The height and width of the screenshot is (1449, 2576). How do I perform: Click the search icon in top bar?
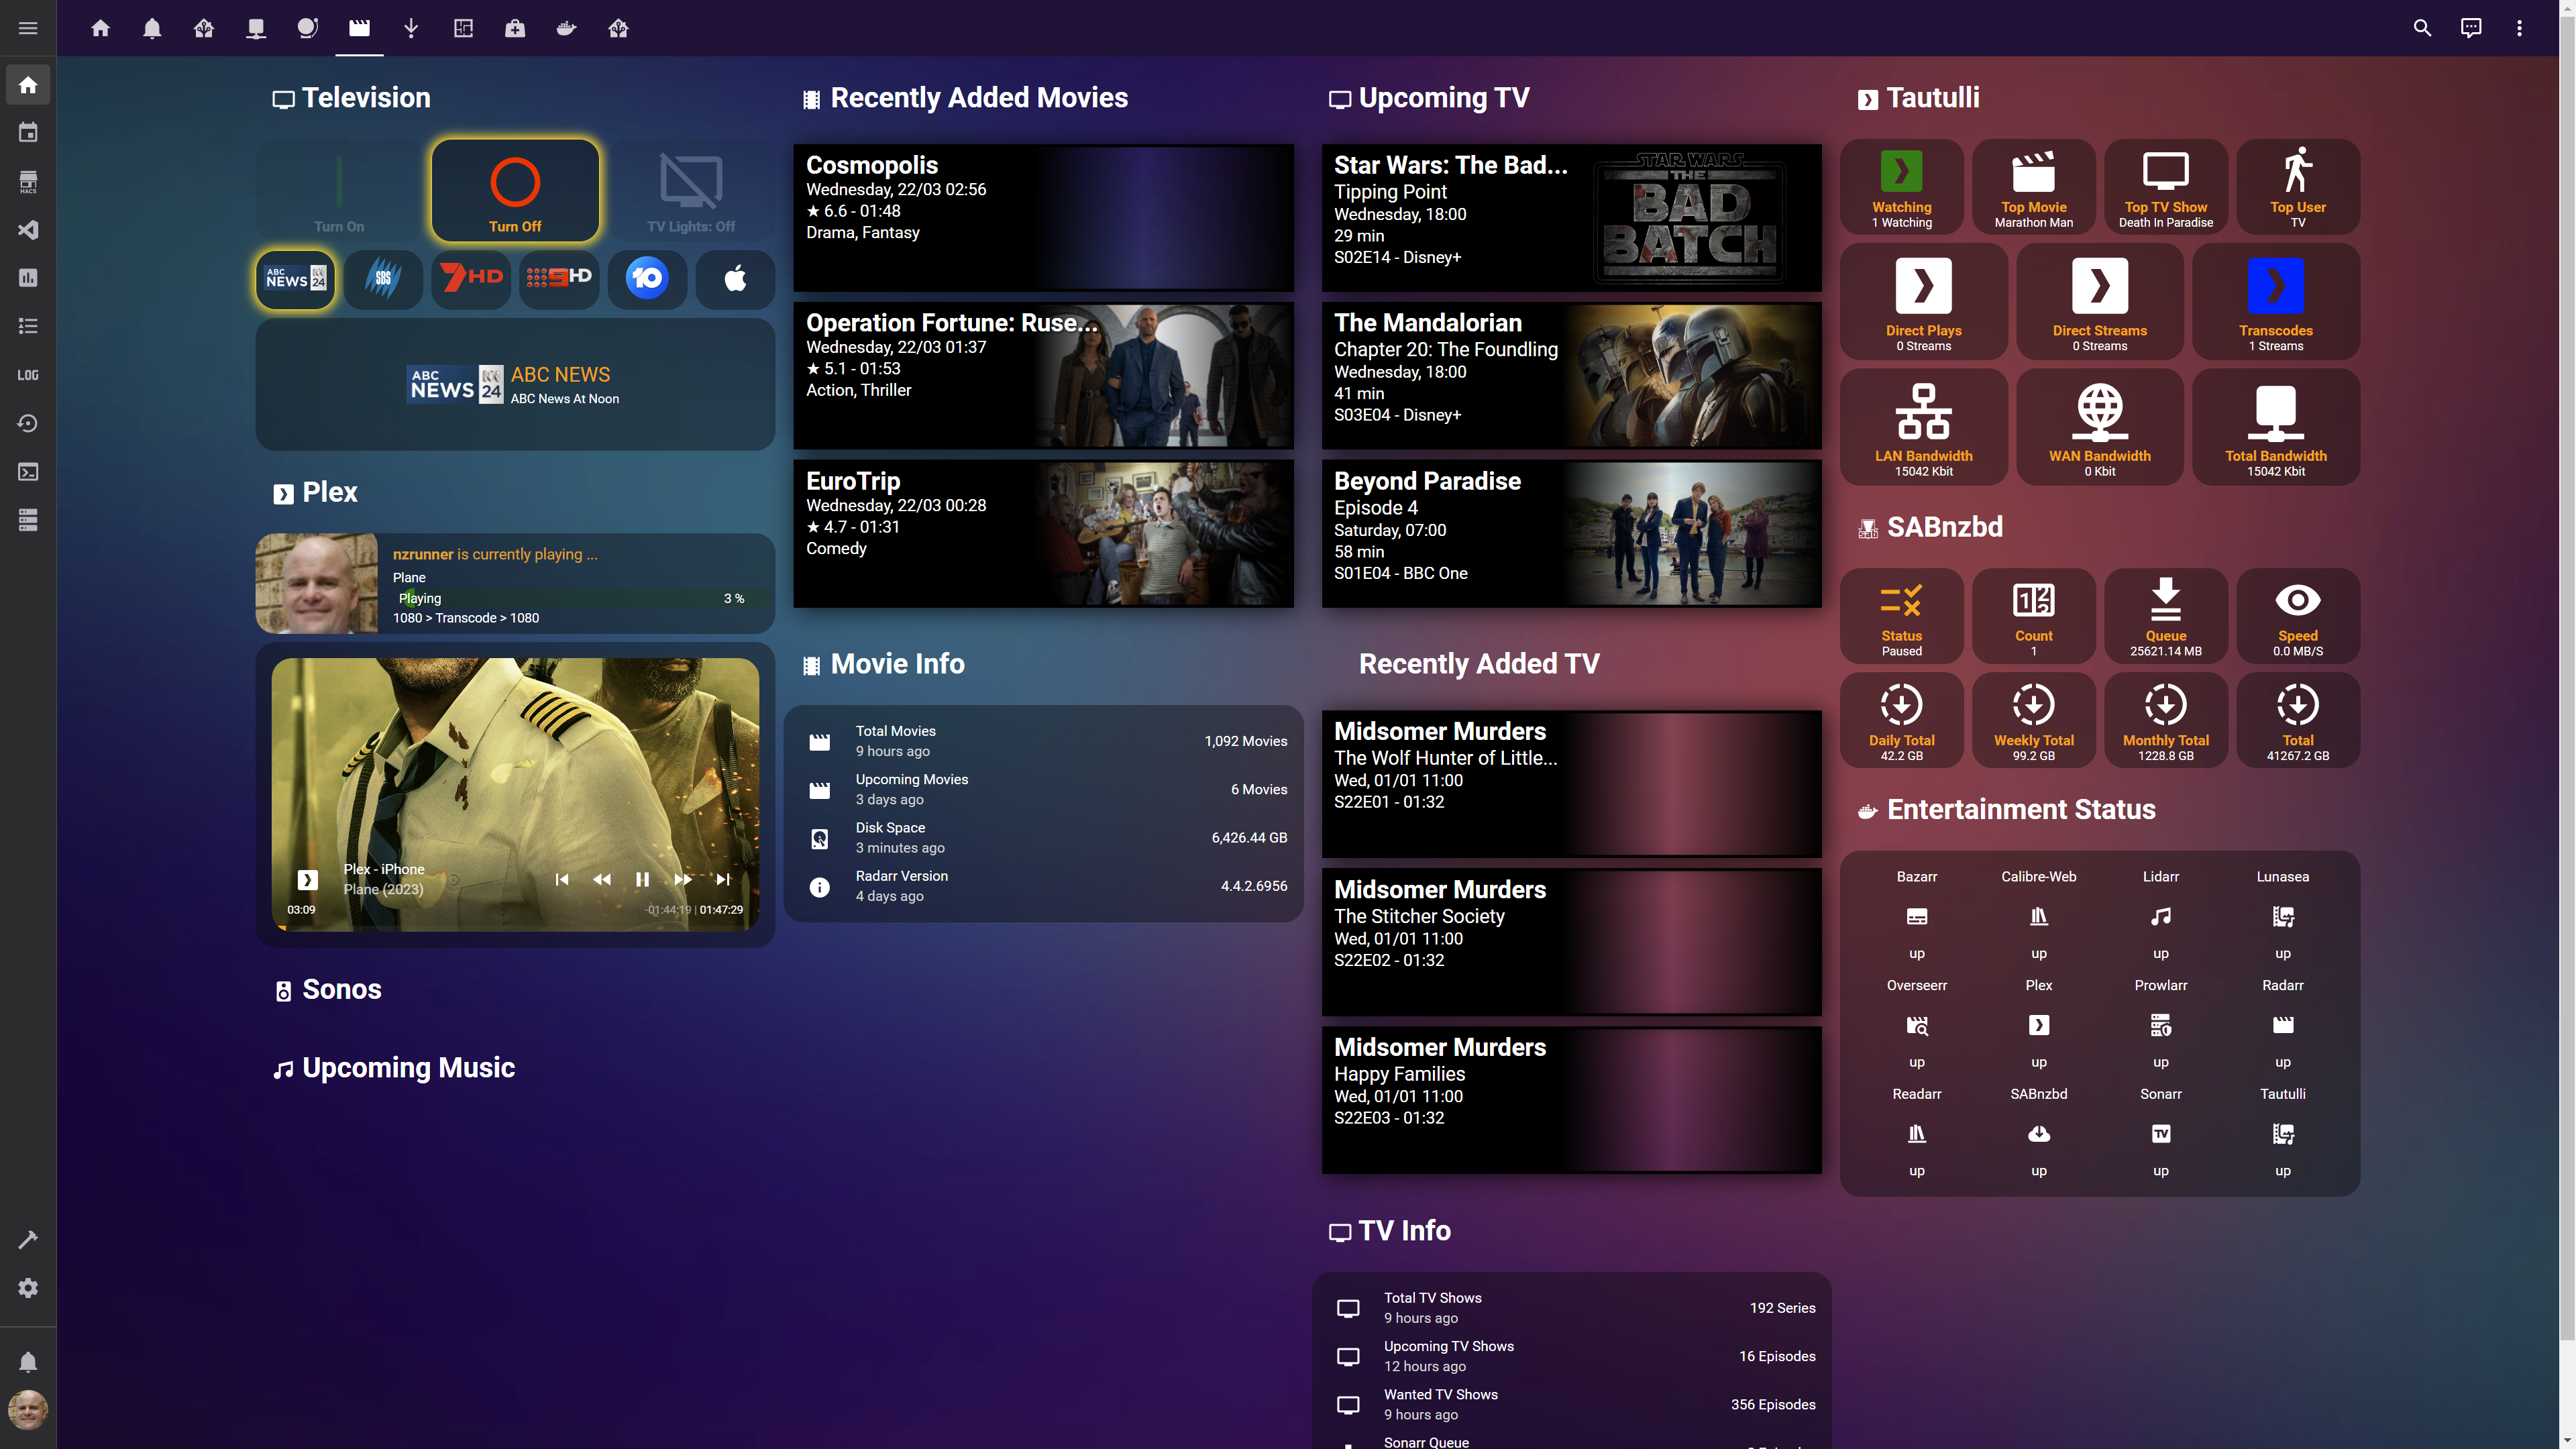tap(2421, 28)
